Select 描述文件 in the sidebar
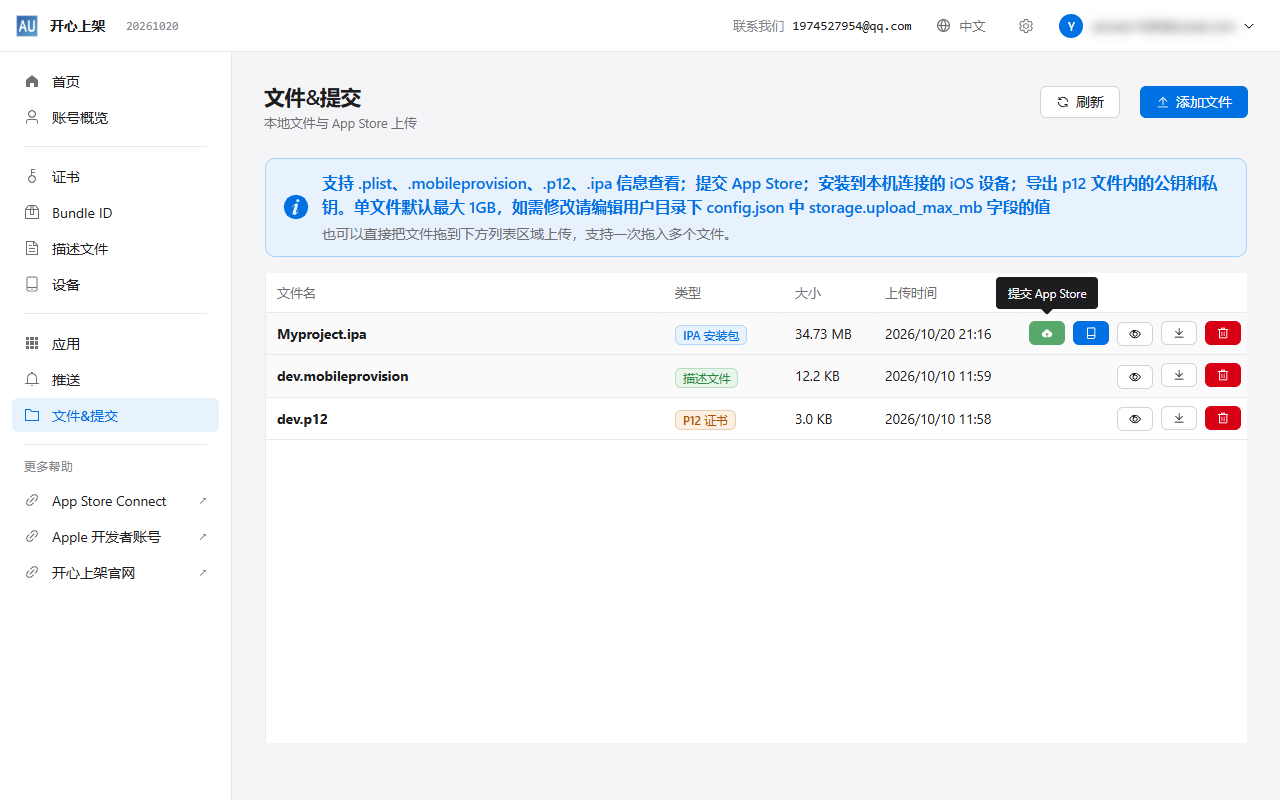 point(115,249)
